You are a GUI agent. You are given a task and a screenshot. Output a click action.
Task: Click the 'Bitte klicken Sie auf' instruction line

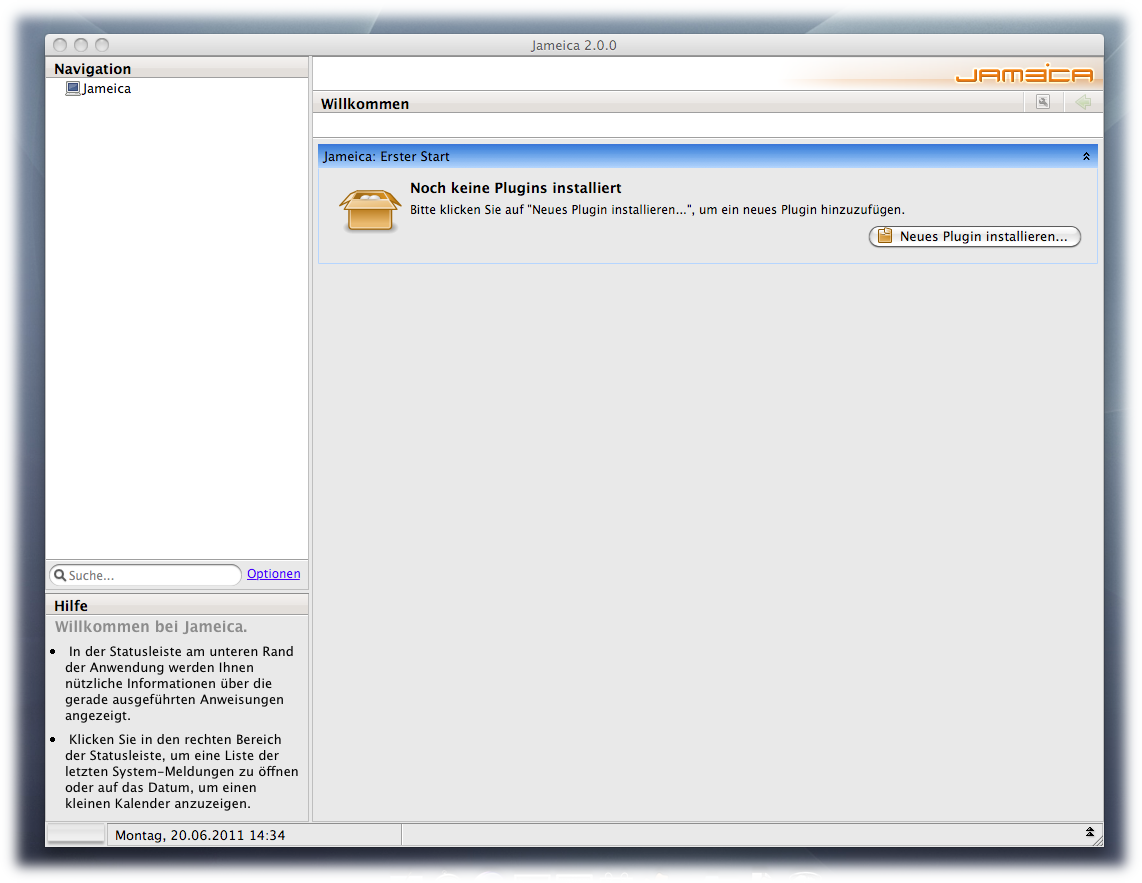pos(657,210)
